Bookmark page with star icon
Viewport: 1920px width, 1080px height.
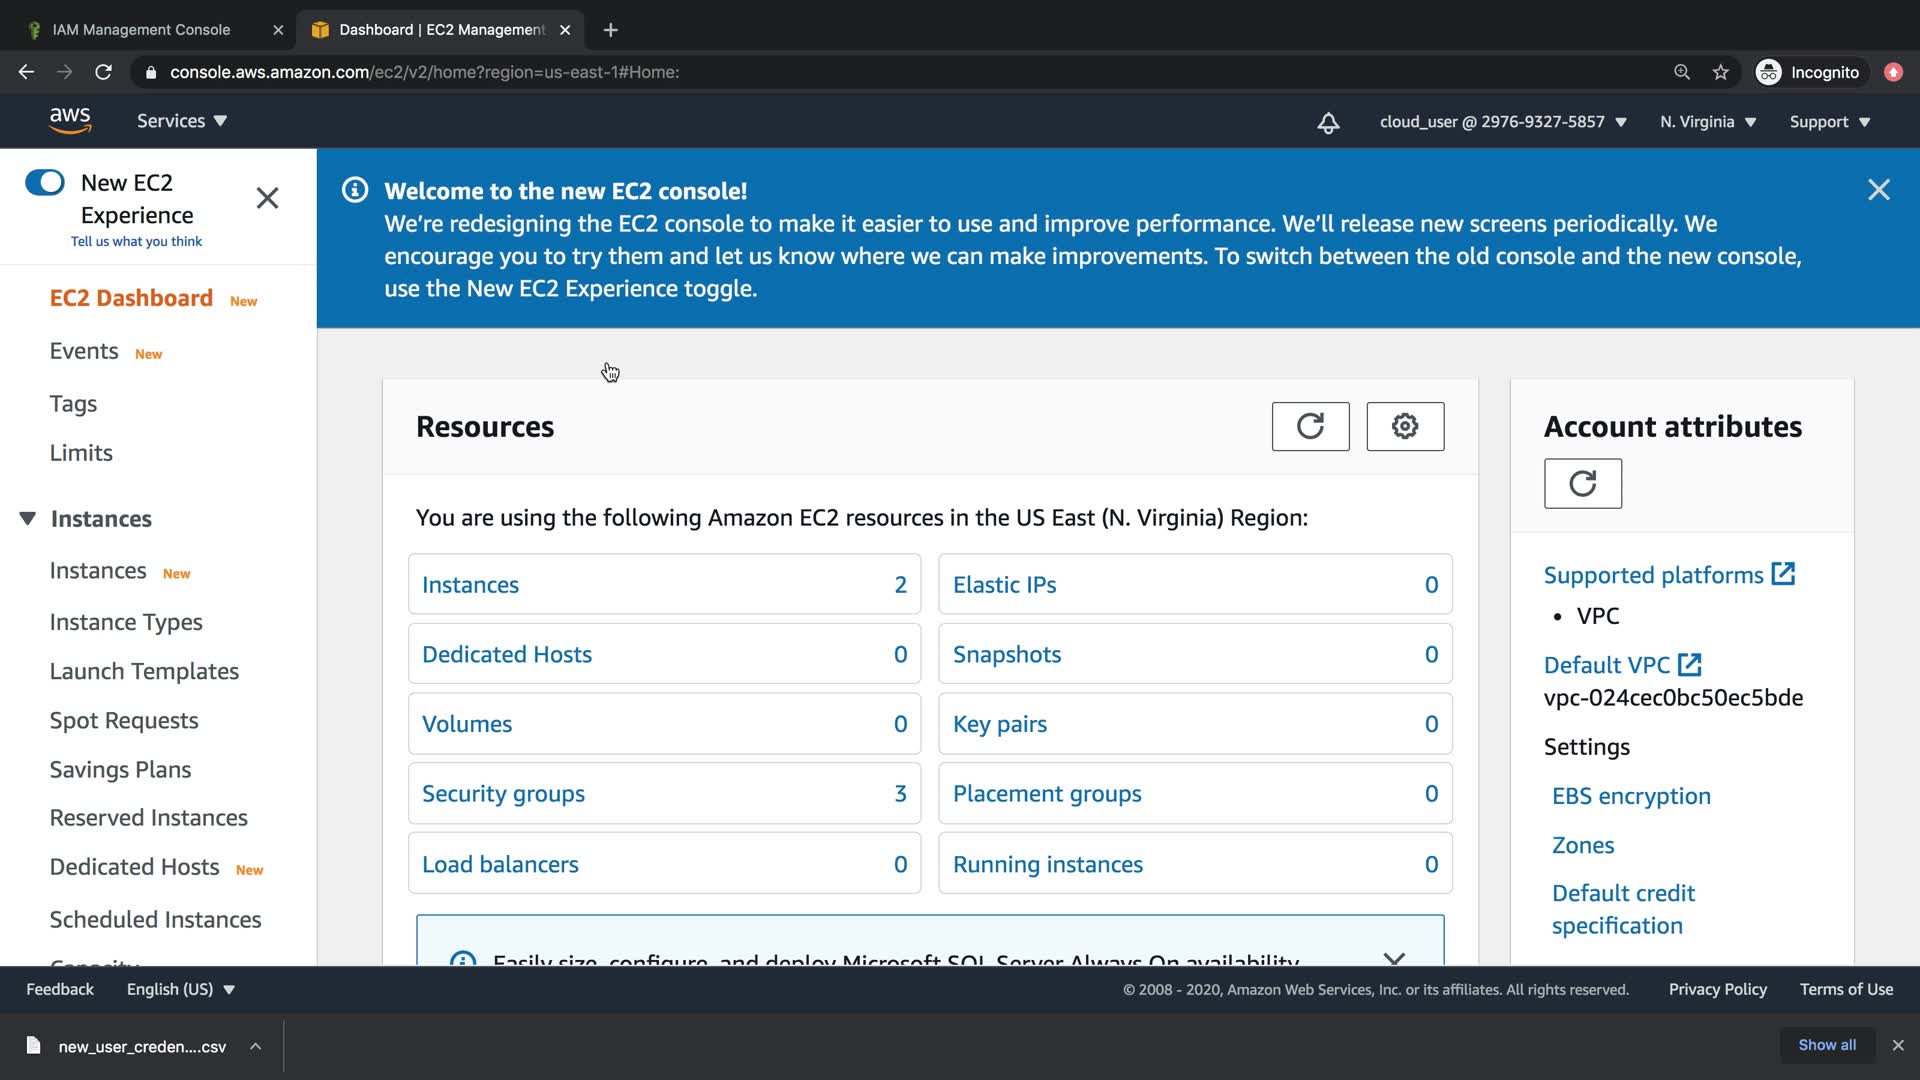(x=1720, y=72)
